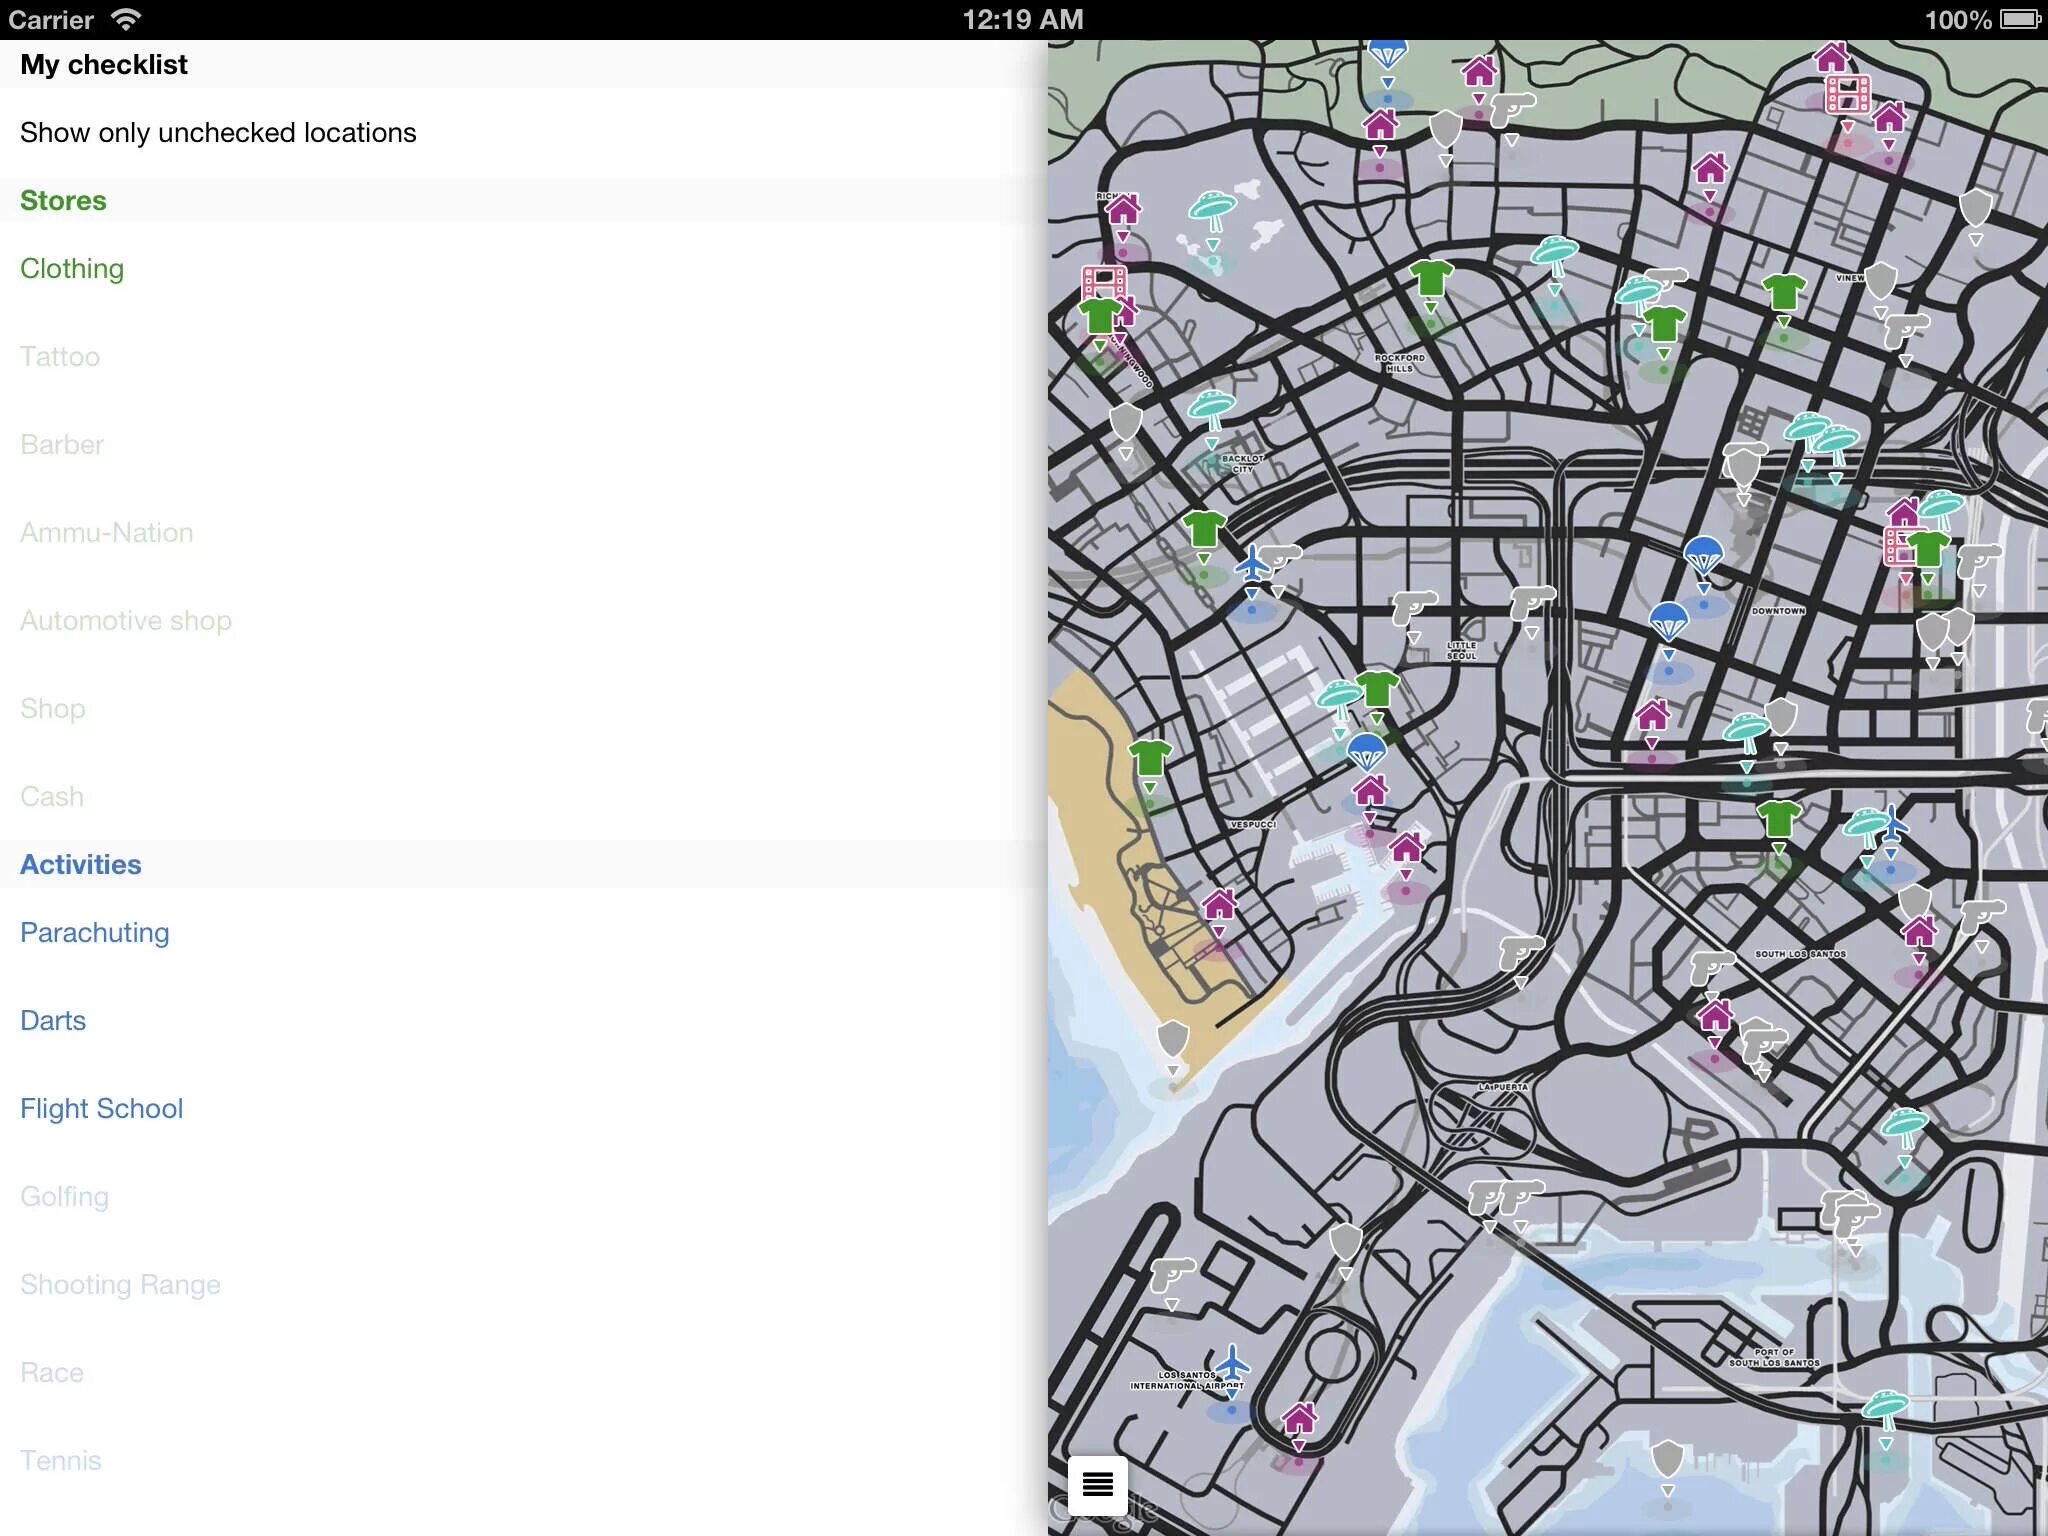Enable the Cash filter
Viewport: 2048px width, 1536px height.
[524, 797]
